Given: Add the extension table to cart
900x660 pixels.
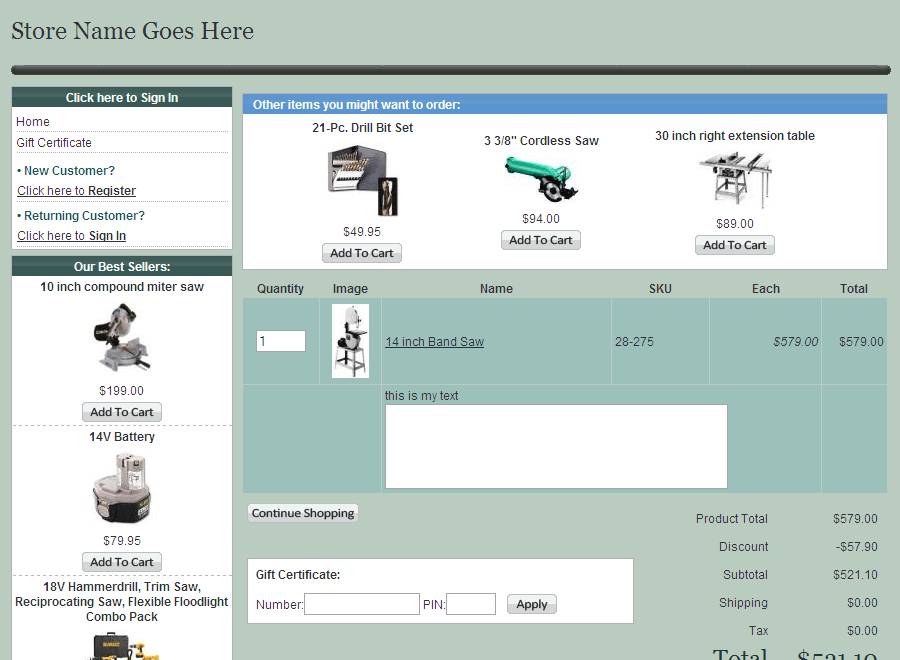Looking at the screenshot, I should (x=735, y=245).
